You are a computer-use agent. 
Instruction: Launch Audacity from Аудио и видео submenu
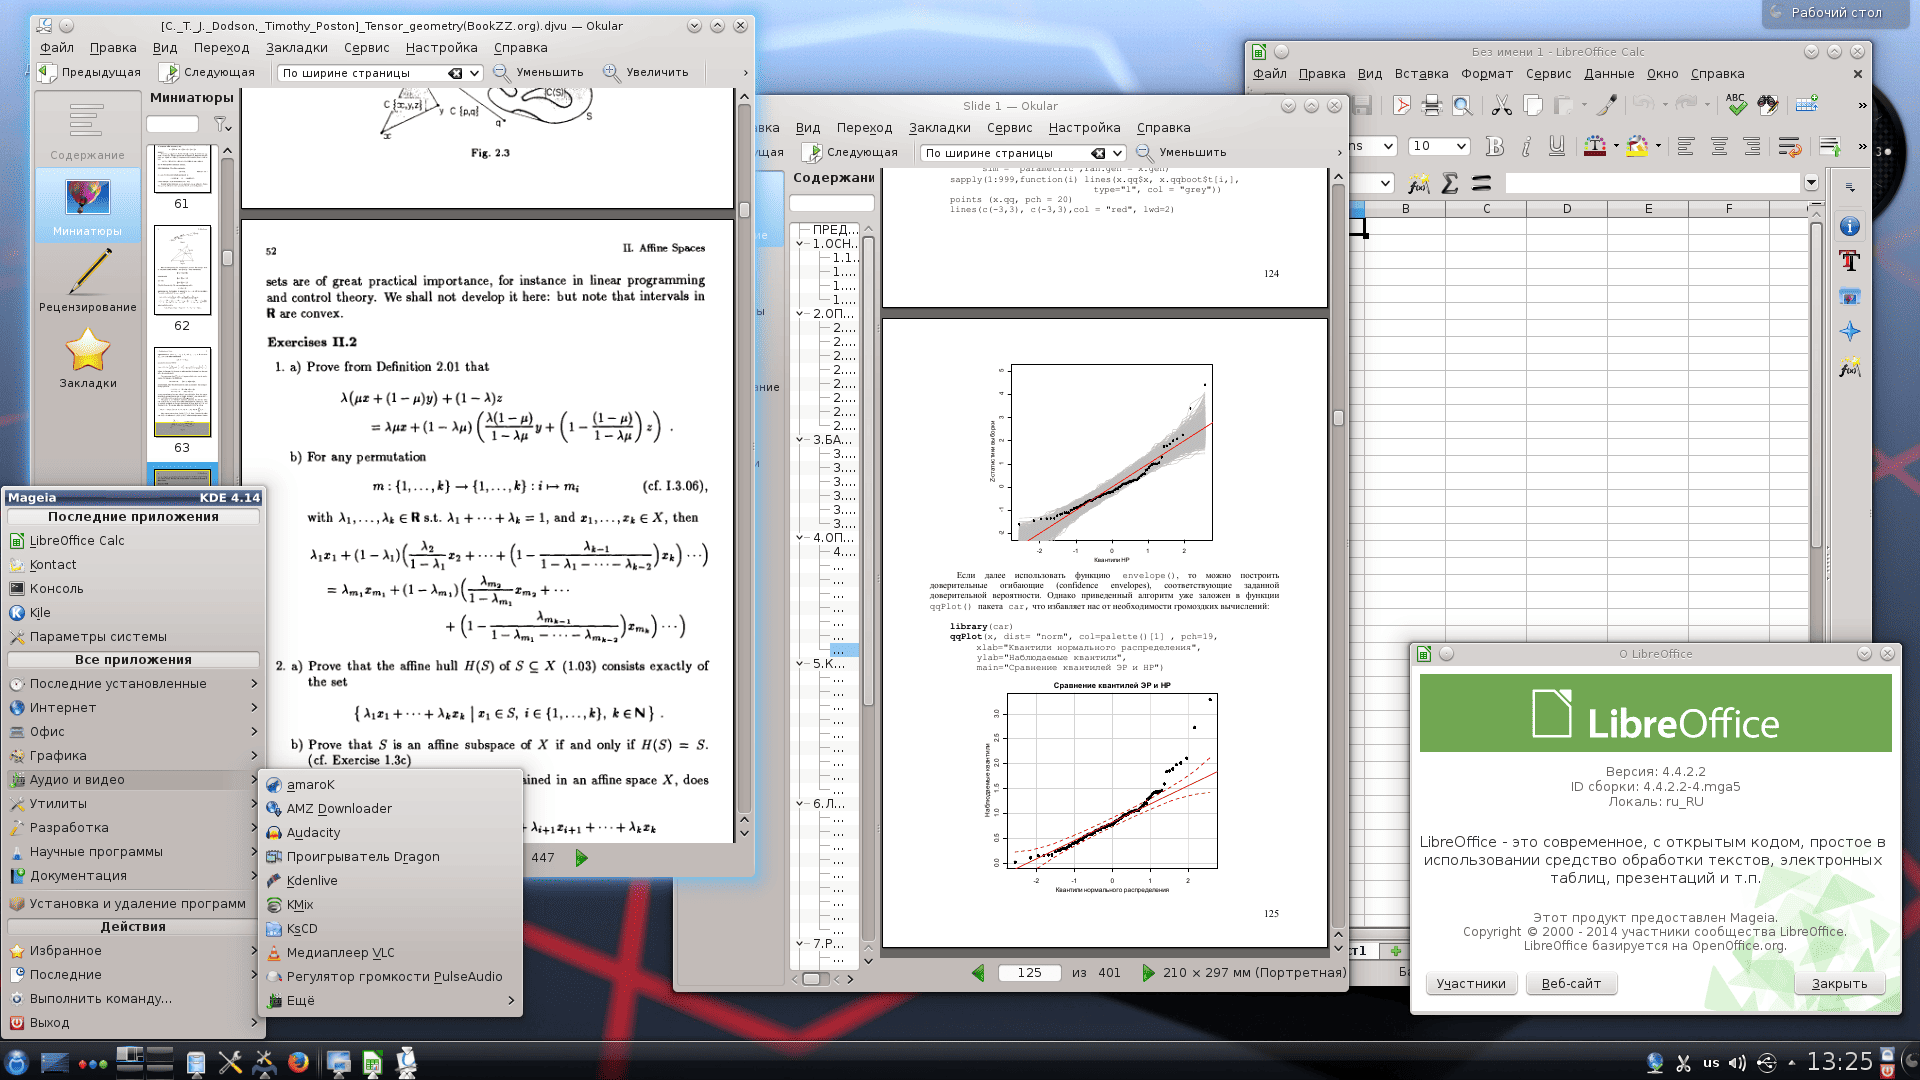391,832
